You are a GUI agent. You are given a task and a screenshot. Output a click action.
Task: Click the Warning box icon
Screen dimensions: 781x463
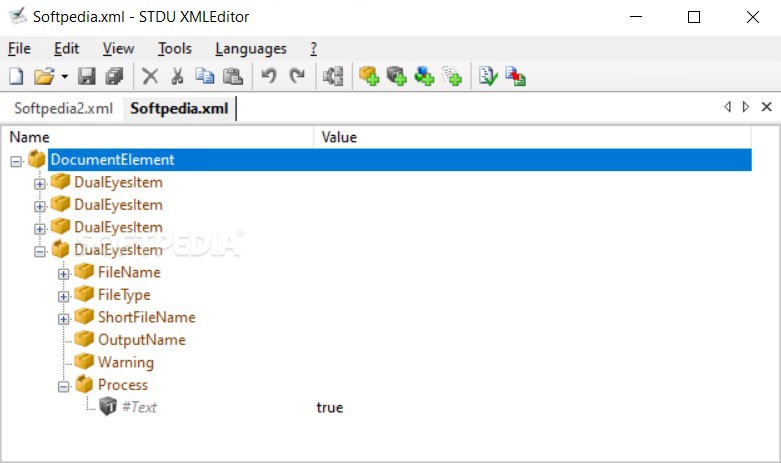coord(84,361)
